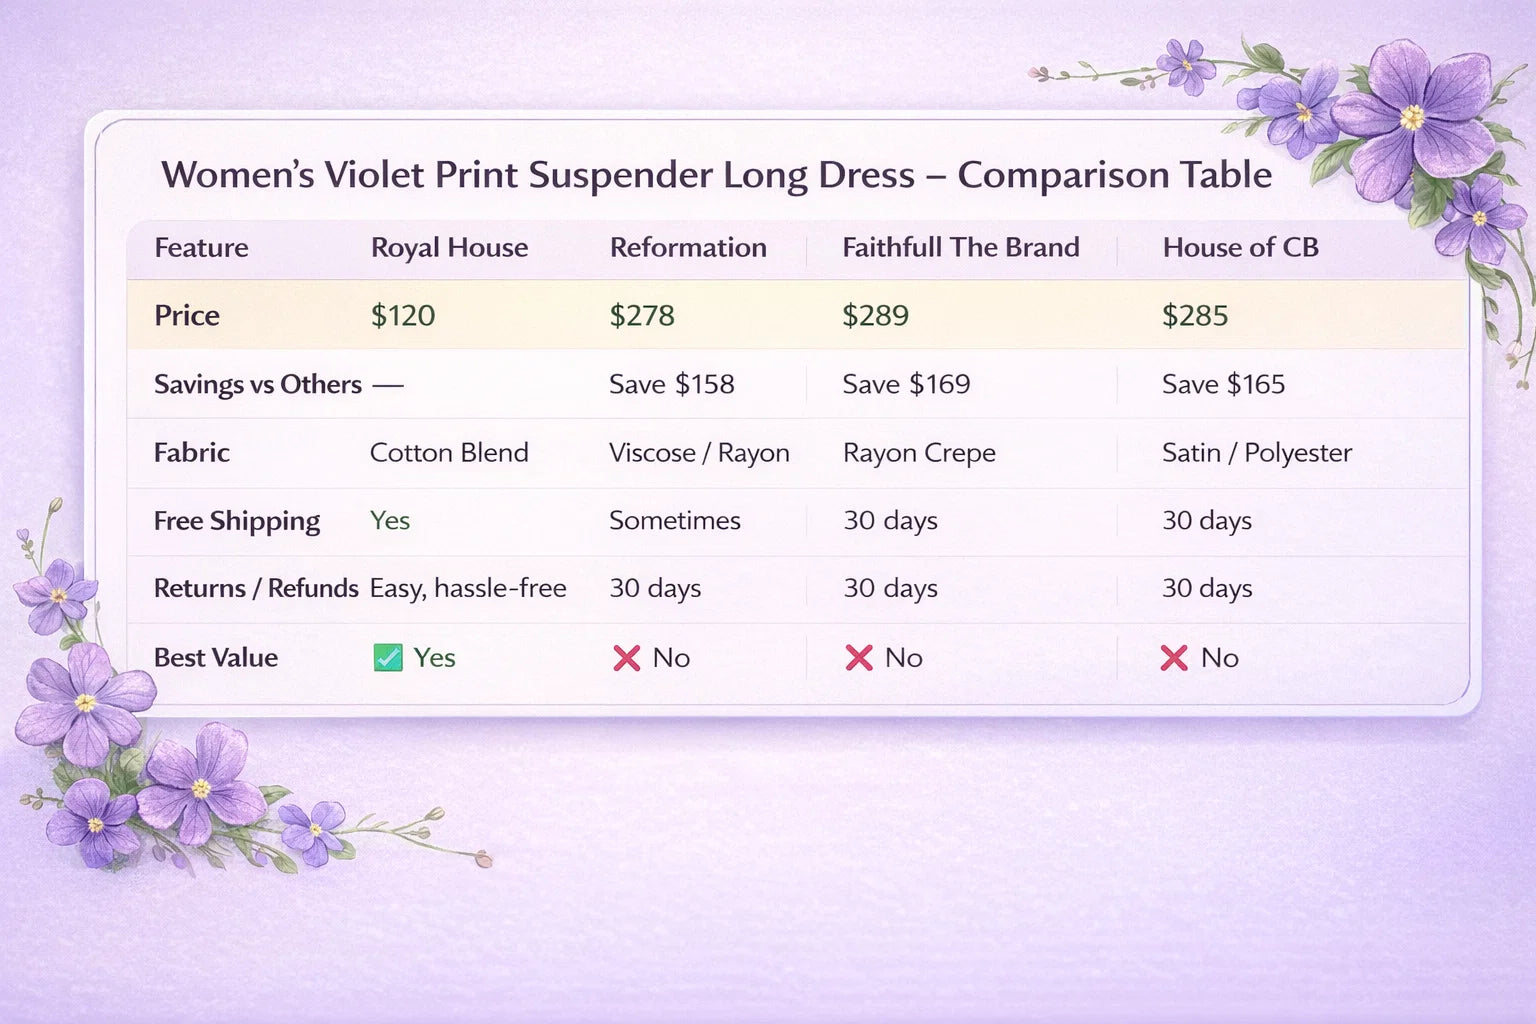This screenshot has width=1536, height=1024.
Task: Click the Save $165 savings text
Action: 1223,385
